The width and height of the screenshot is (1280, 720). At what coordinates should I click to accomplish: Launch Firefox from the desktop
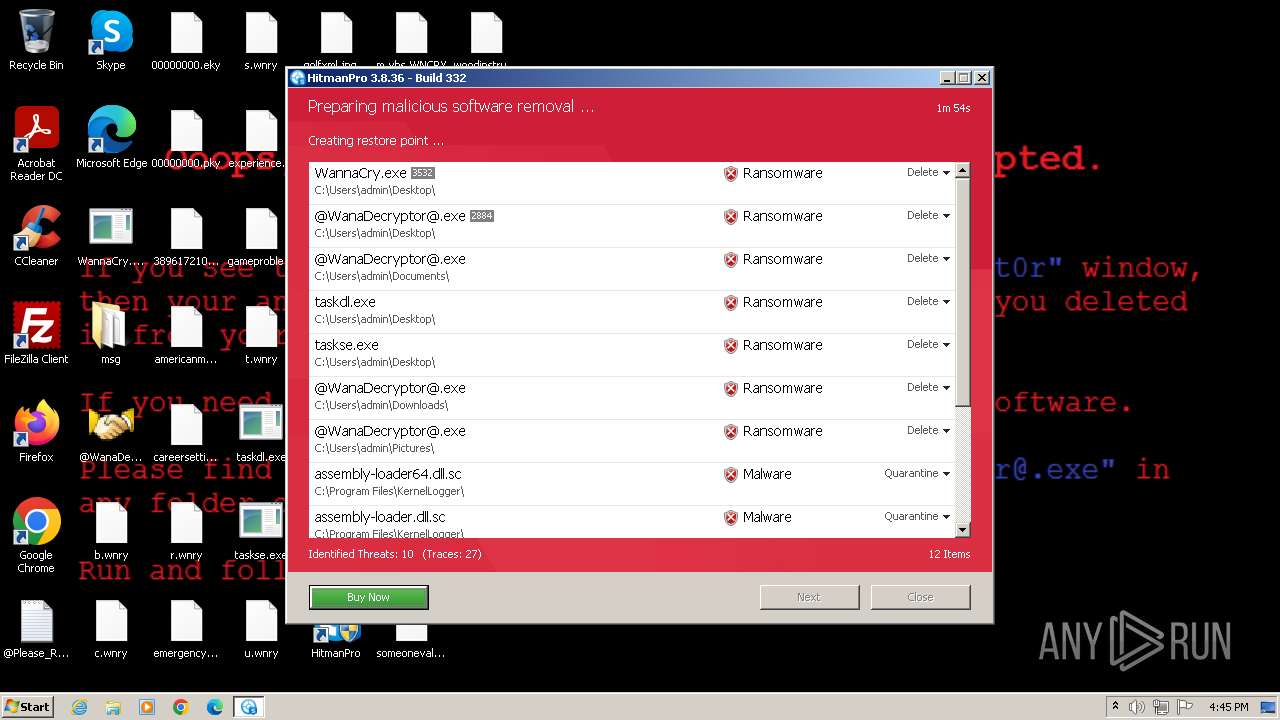point(36,432)
